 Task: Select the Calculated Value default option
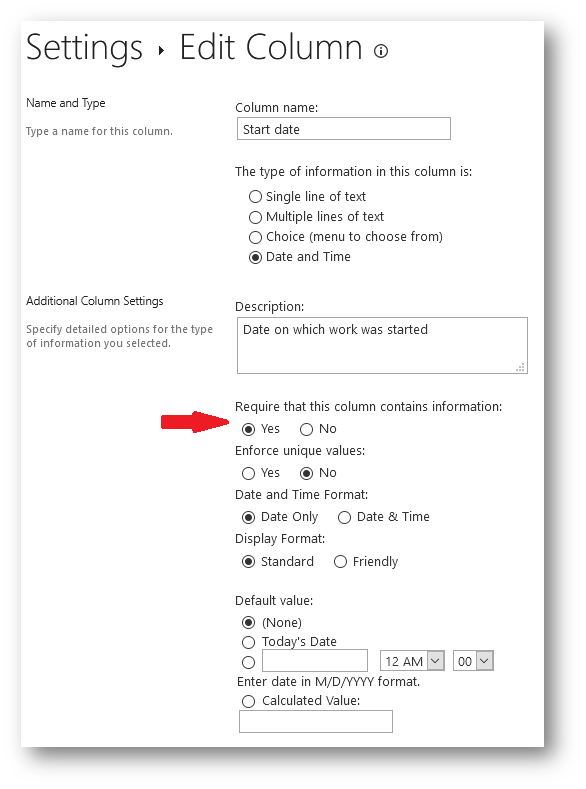click(x=248, y=701)
